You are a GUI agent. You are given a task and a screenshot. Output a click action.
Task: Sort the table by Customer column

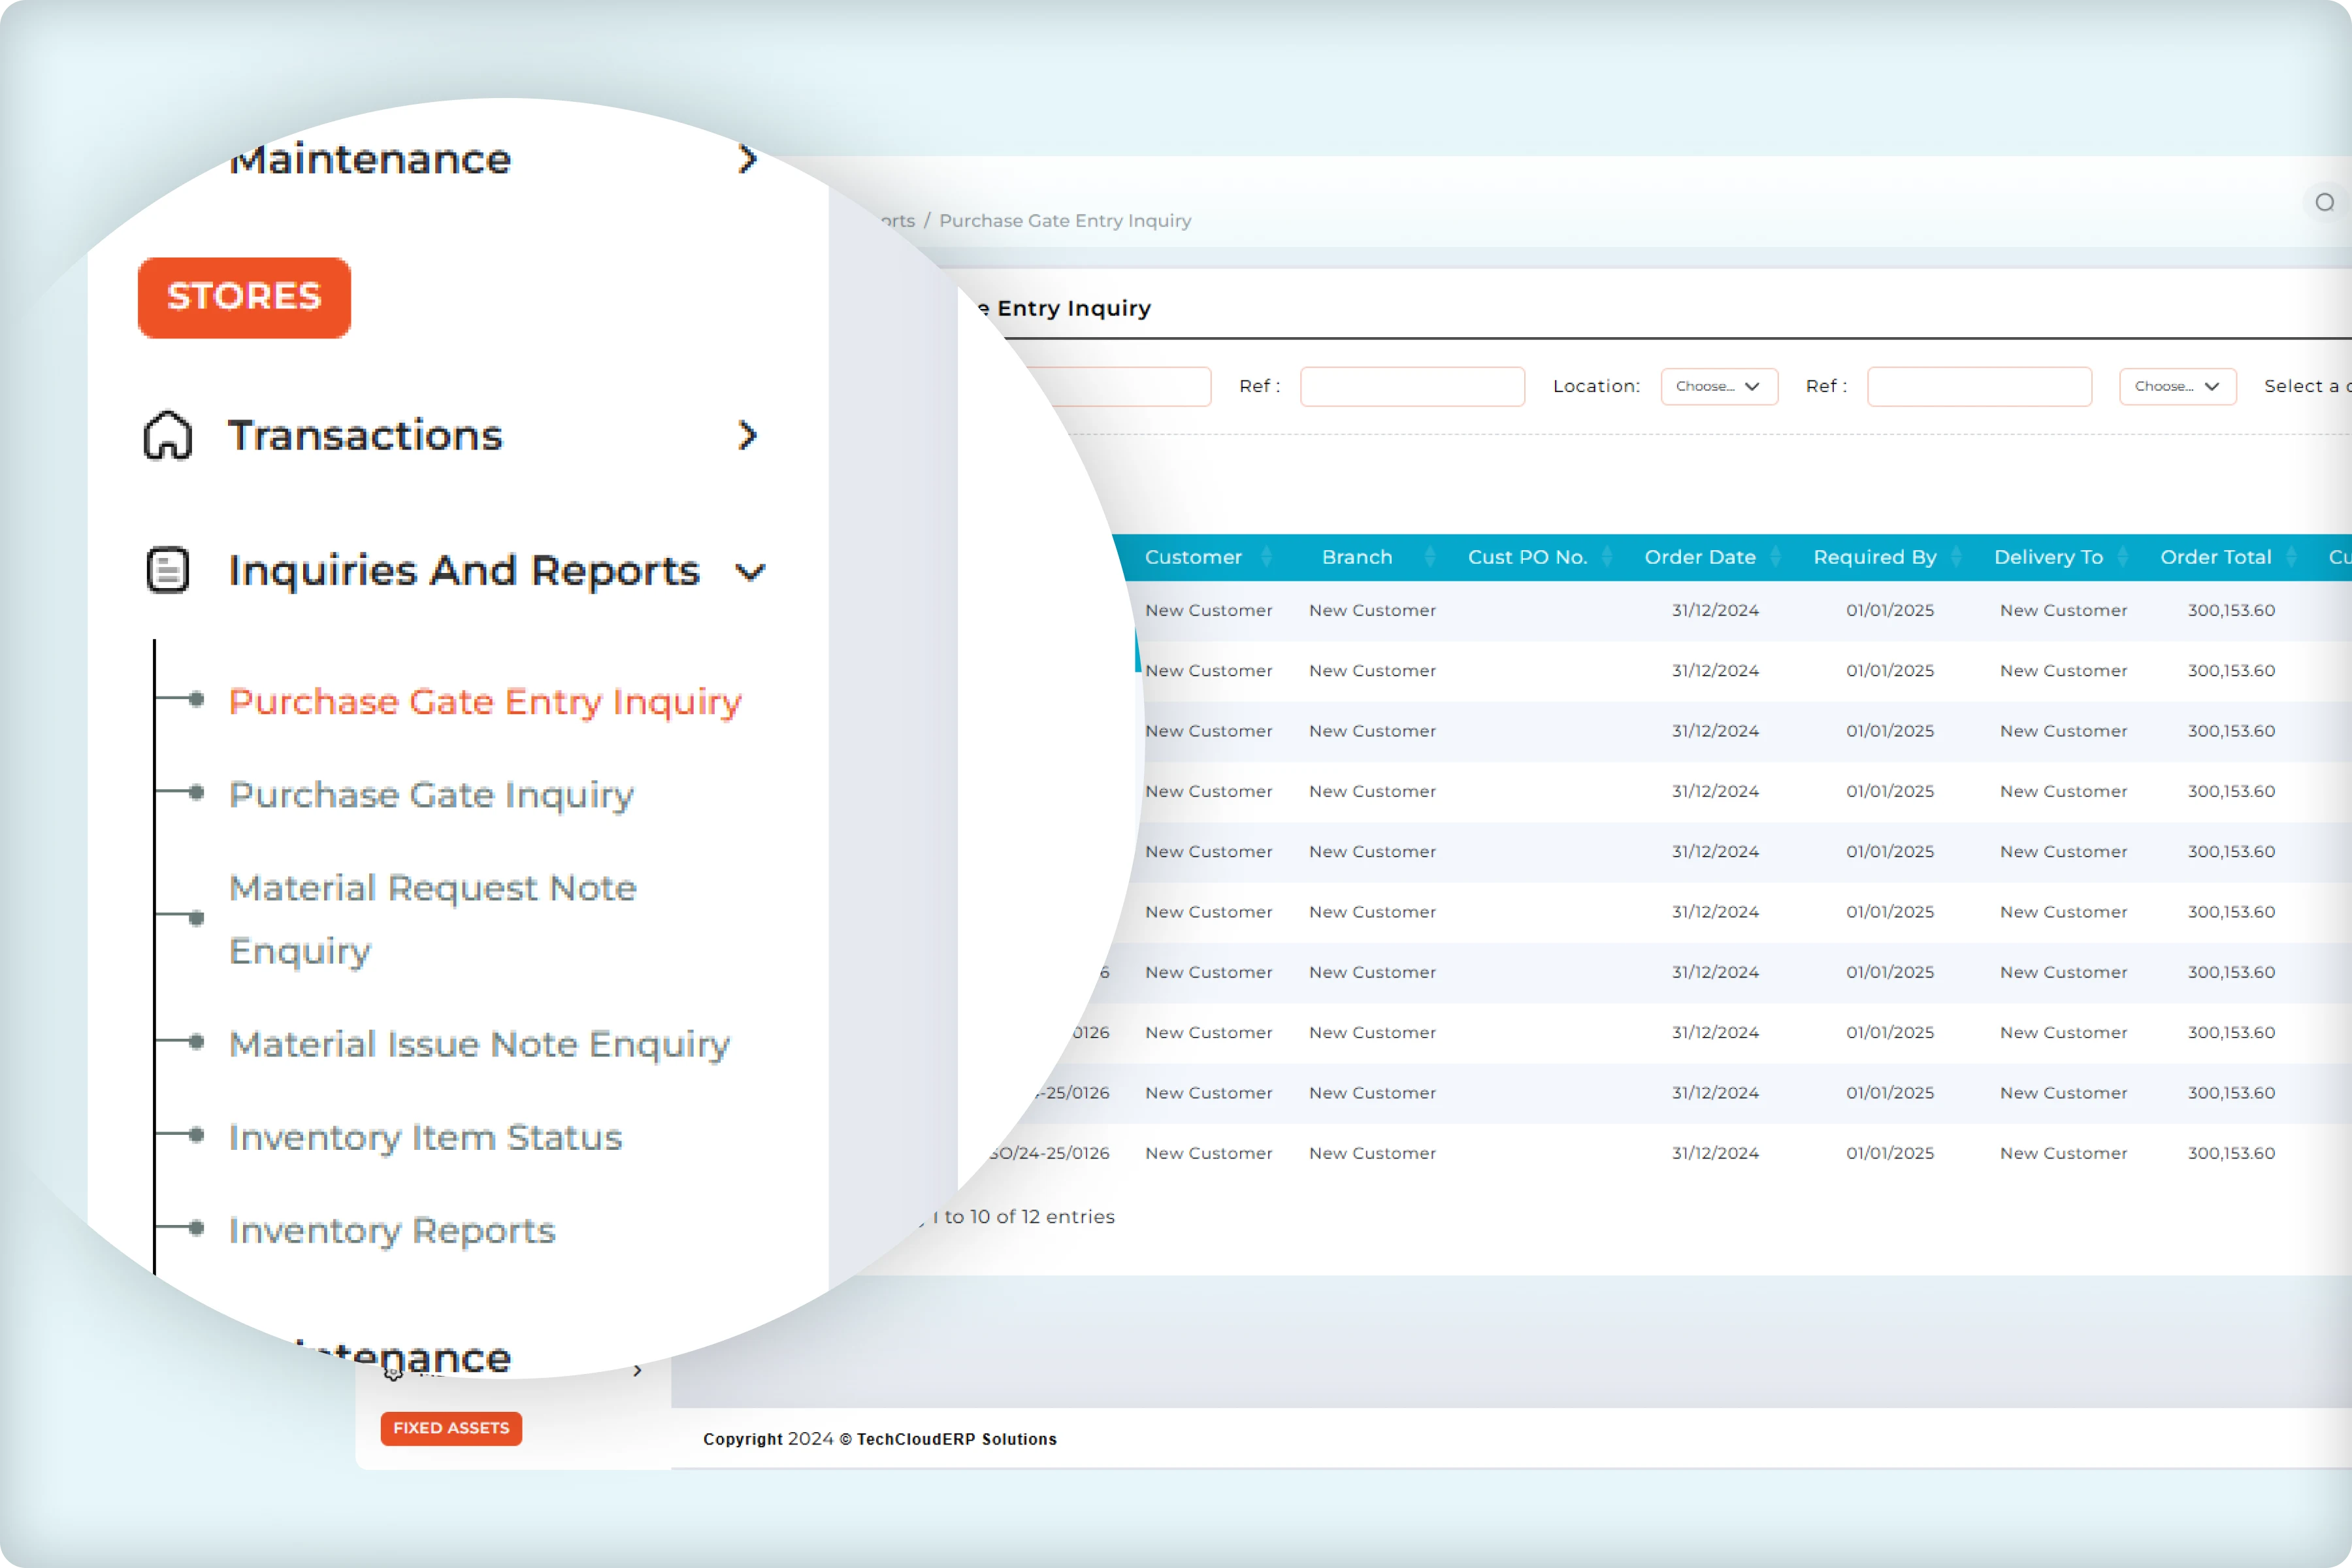[x=1196, y=557]
